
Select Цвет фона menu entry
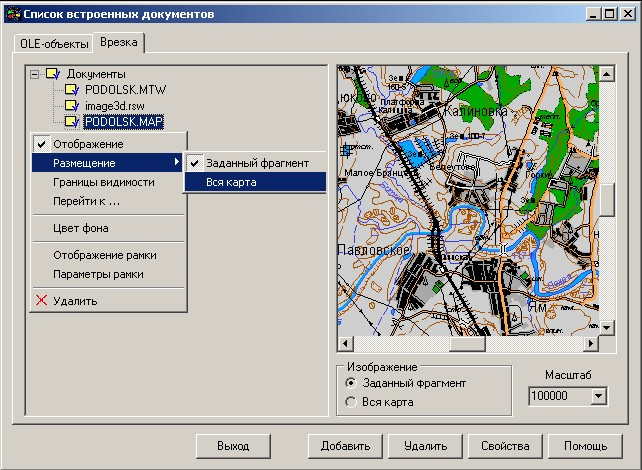tap(81, 228)
